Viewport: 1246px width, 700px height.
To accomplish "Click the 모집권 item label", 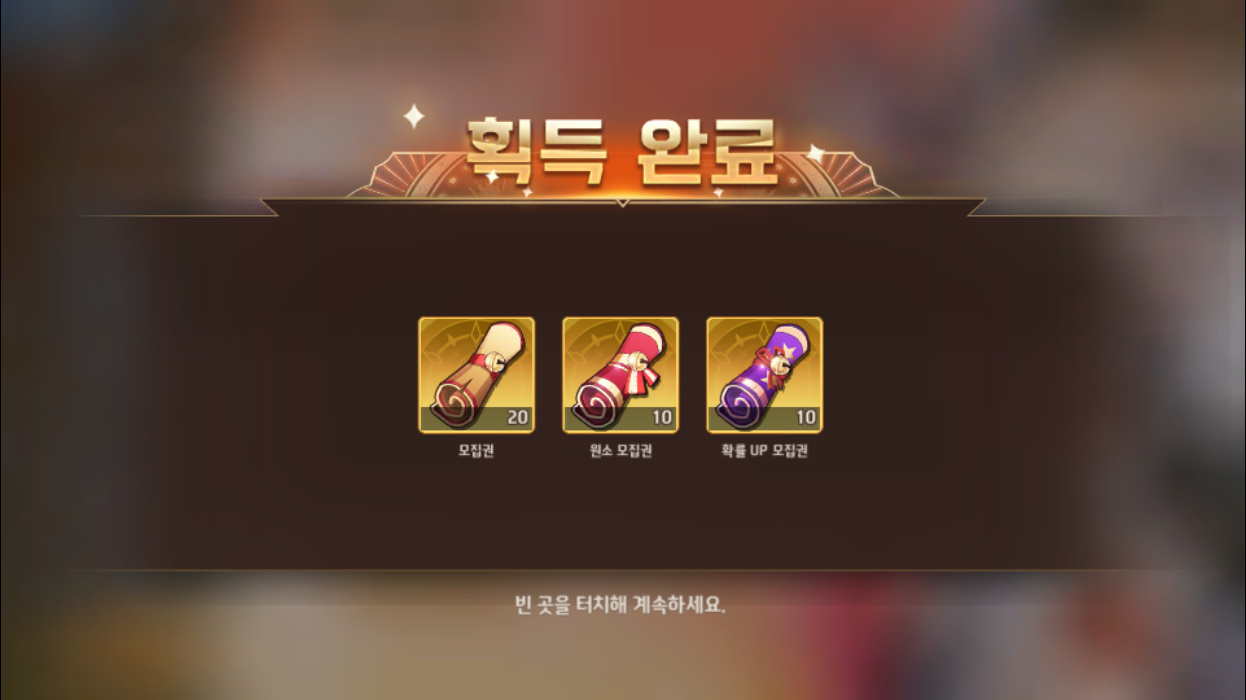I will 476,451.
